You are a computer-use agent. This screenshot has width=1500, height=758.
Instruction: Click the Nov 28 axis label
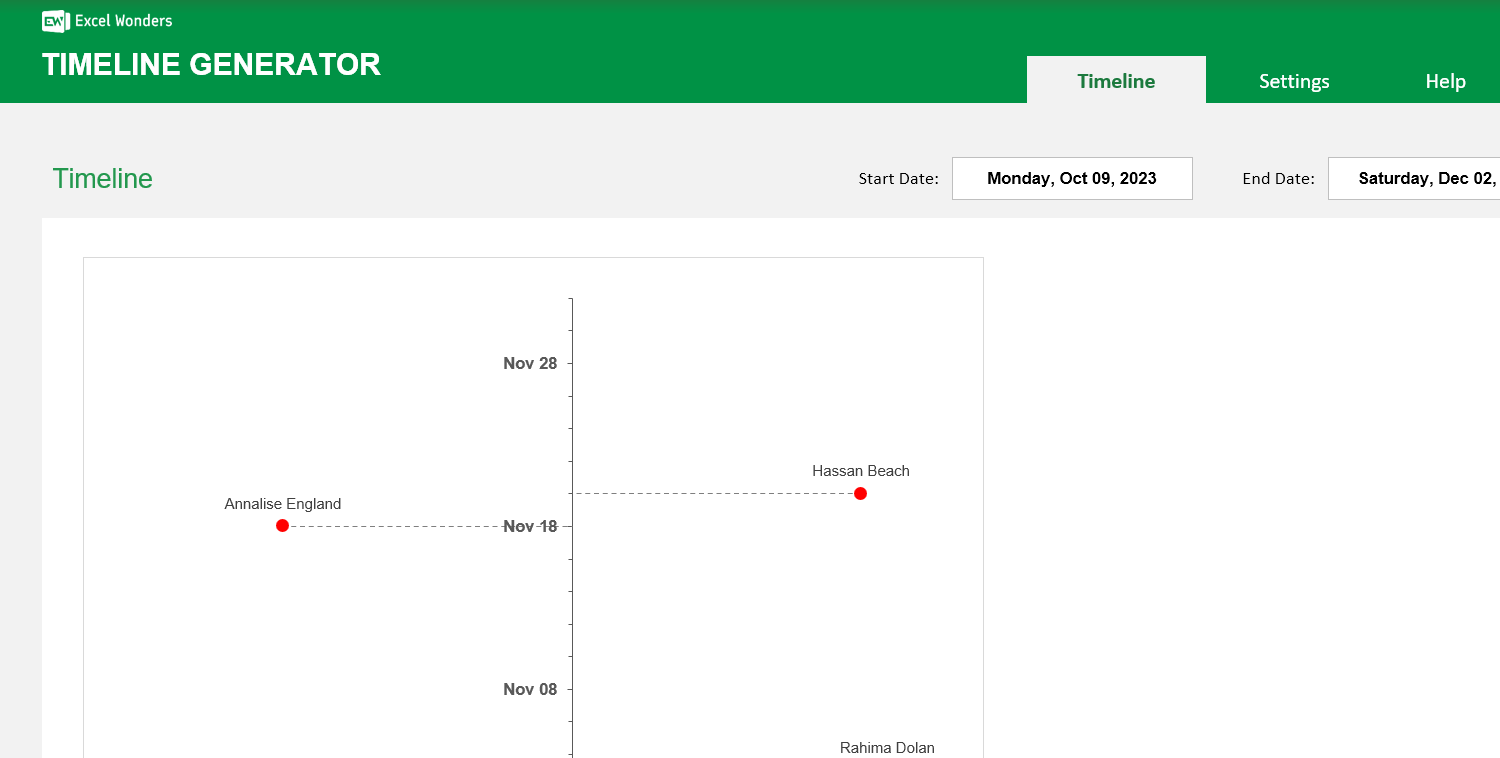[x=530, y=363]
